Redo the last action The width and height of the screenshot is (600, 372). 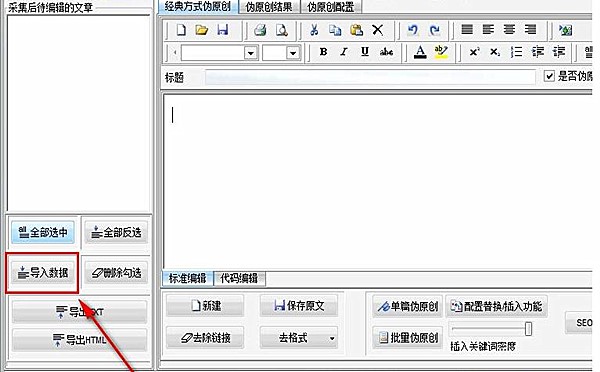point(434,30)
